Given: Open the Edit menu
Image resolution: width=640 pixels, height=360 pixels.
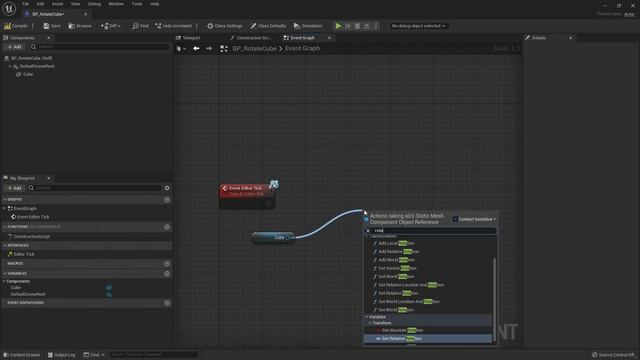Looking at the screenshot, I should pos(40,4).
